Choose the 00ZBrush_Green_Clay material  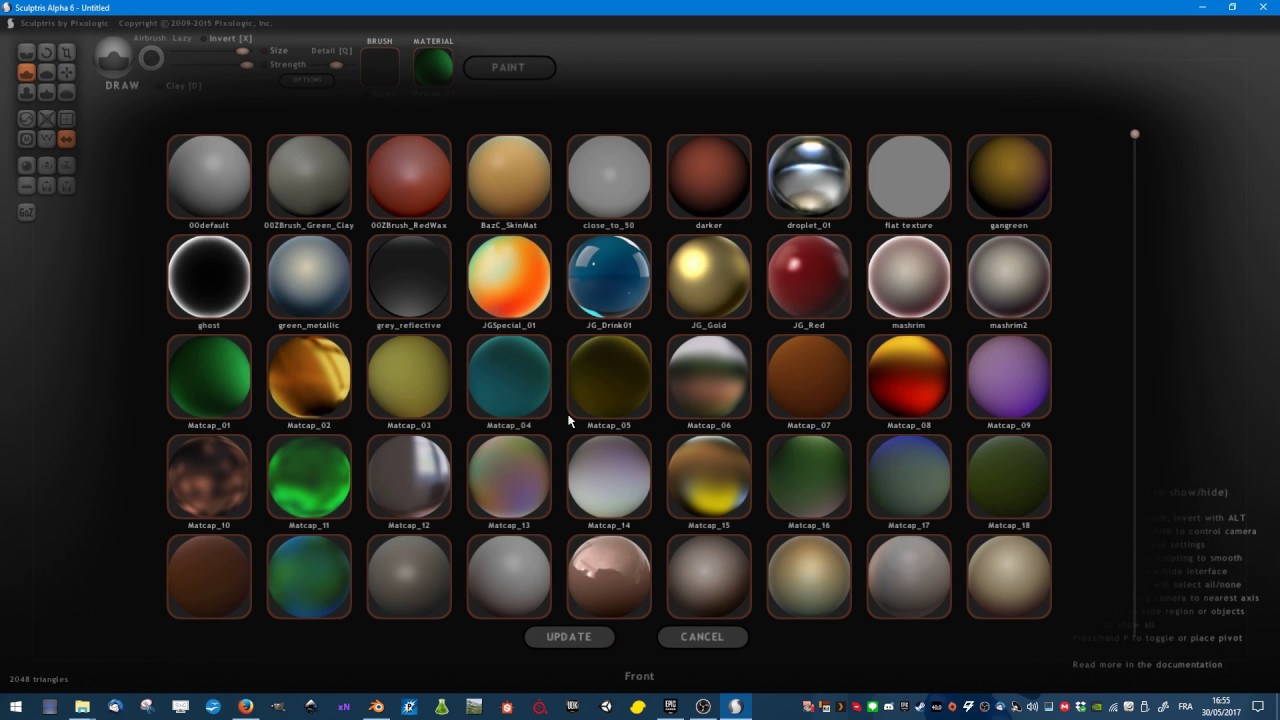[x=309, y=177]
